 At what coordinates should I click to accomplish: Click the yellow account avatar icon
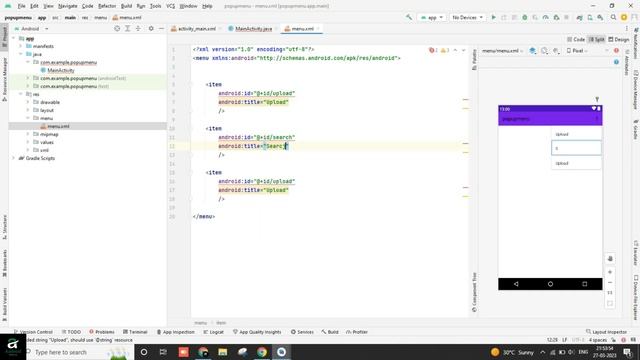[x=624, y=18]
